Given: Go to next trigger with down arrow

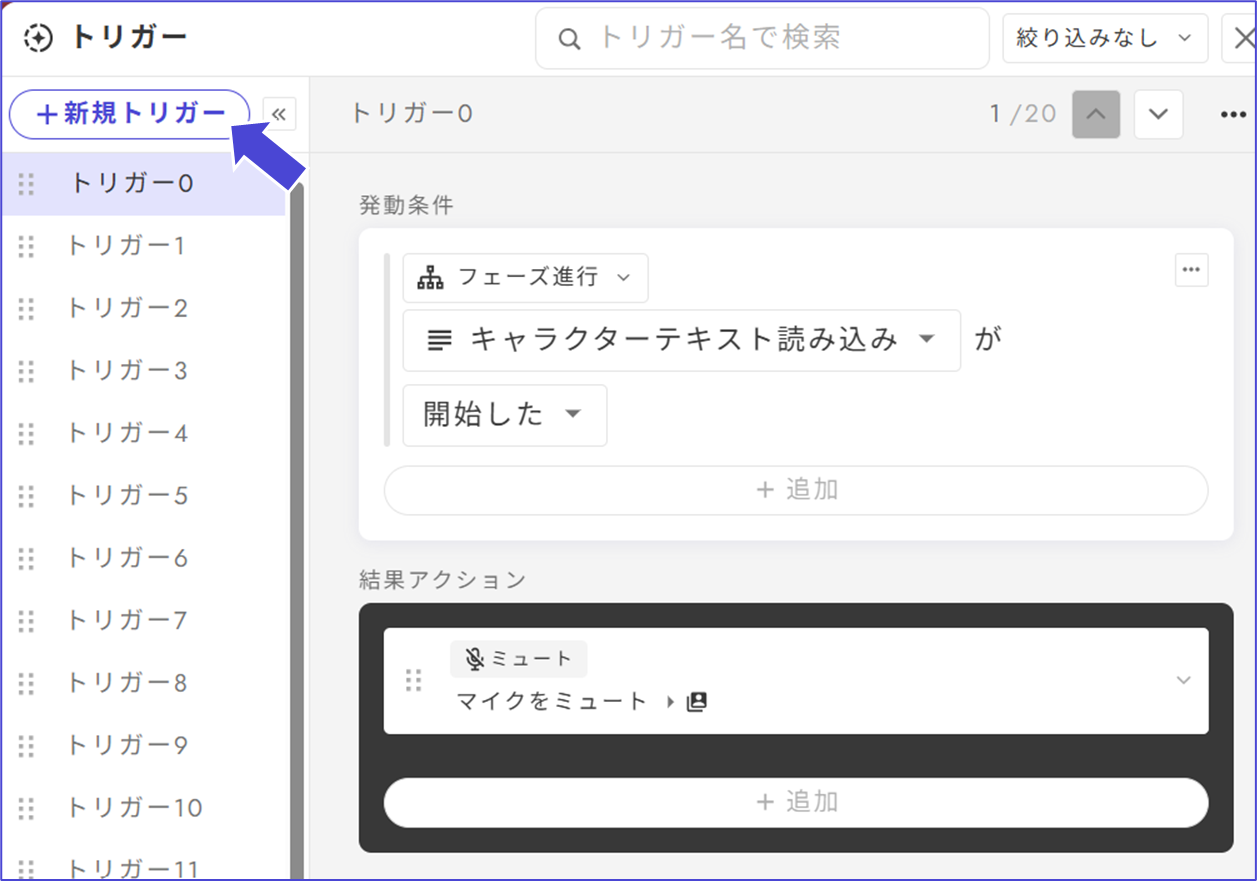Looking at the screenshot, I should tap(1158, 114).
